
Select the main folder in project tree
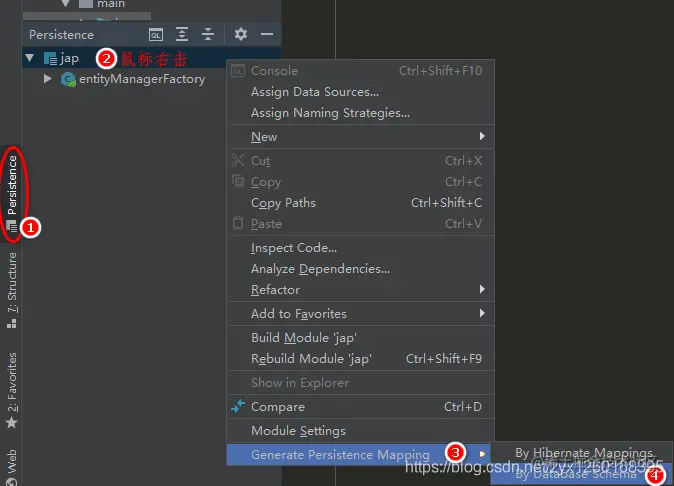coord(111,4)
